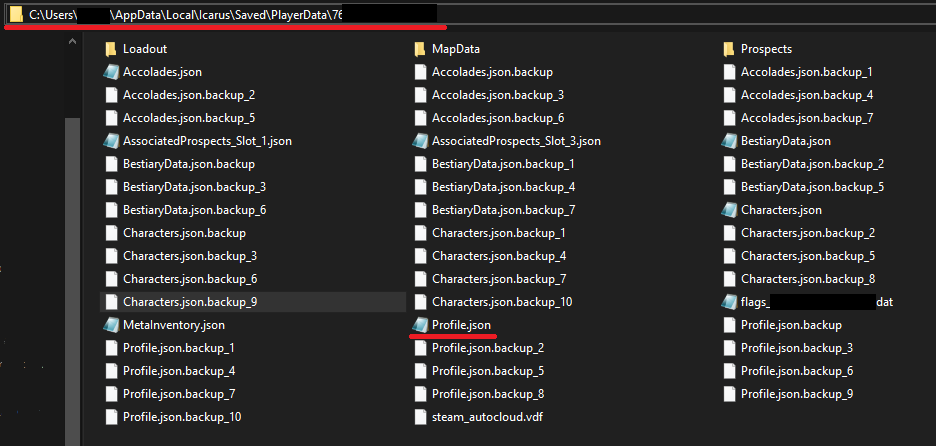Screen dimensions: 936x446
Task: Click the Accolades.json.backup_7 file icon
Action: click(x=729, y=118)
